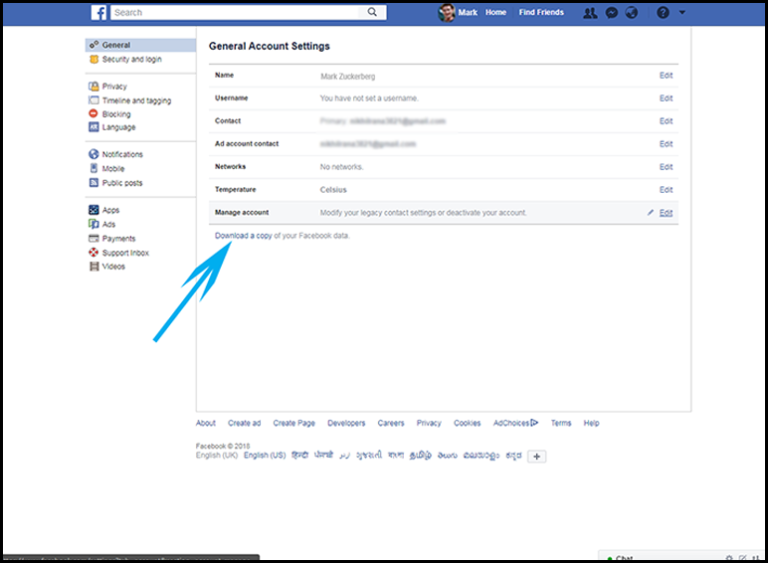Open Blocking settings
This screenshot has width=768, height=563.
(x=117, y=114)
